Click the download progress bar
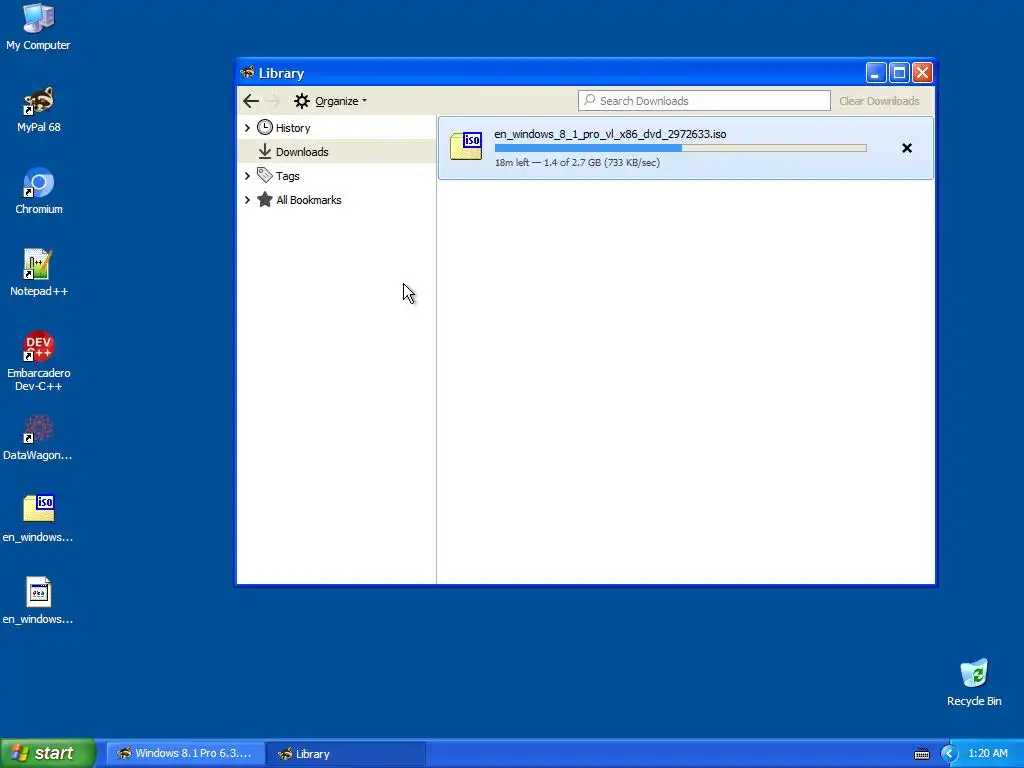Screen dimensions: 1024x768 (x=680, y=148)
